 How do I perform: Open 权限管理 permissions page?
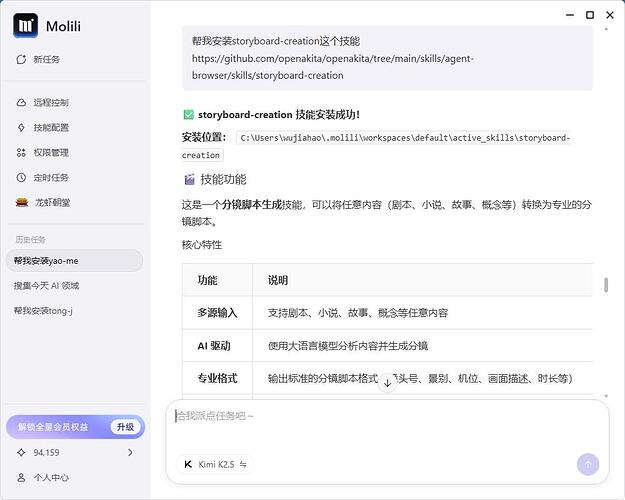(43, 152)
